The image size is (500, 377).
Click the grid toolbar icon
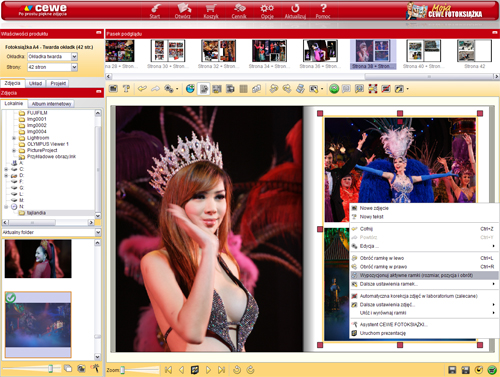[244, 89]
